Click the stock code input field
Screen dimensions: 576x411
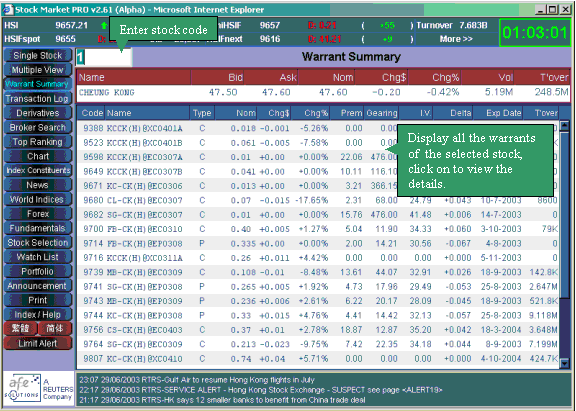[104, 57]
